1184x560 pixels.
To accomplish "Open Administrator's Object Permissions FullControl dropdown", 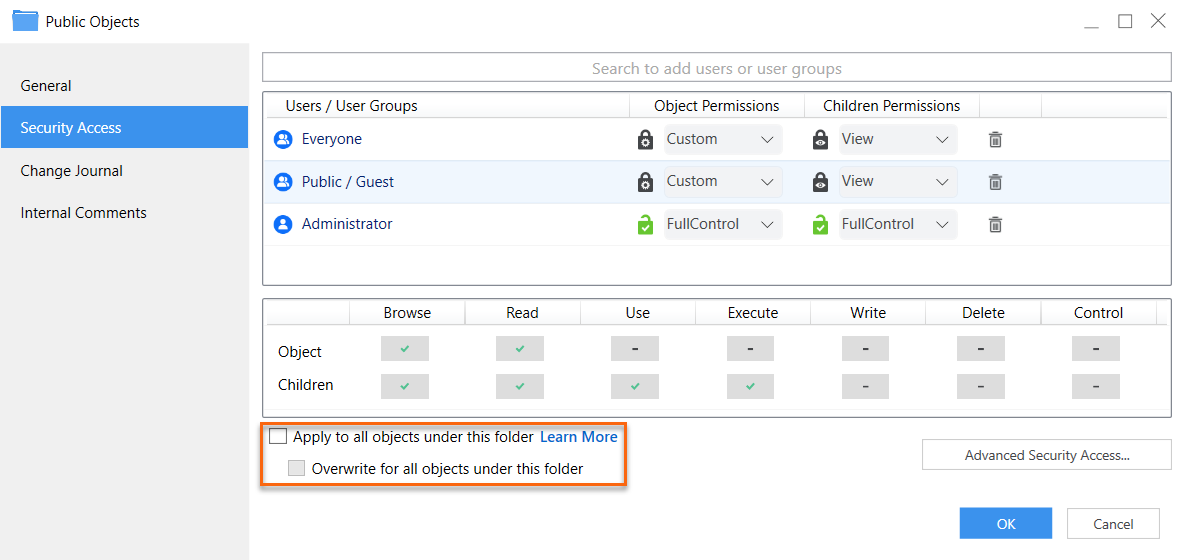I will (x=722, y=225).
